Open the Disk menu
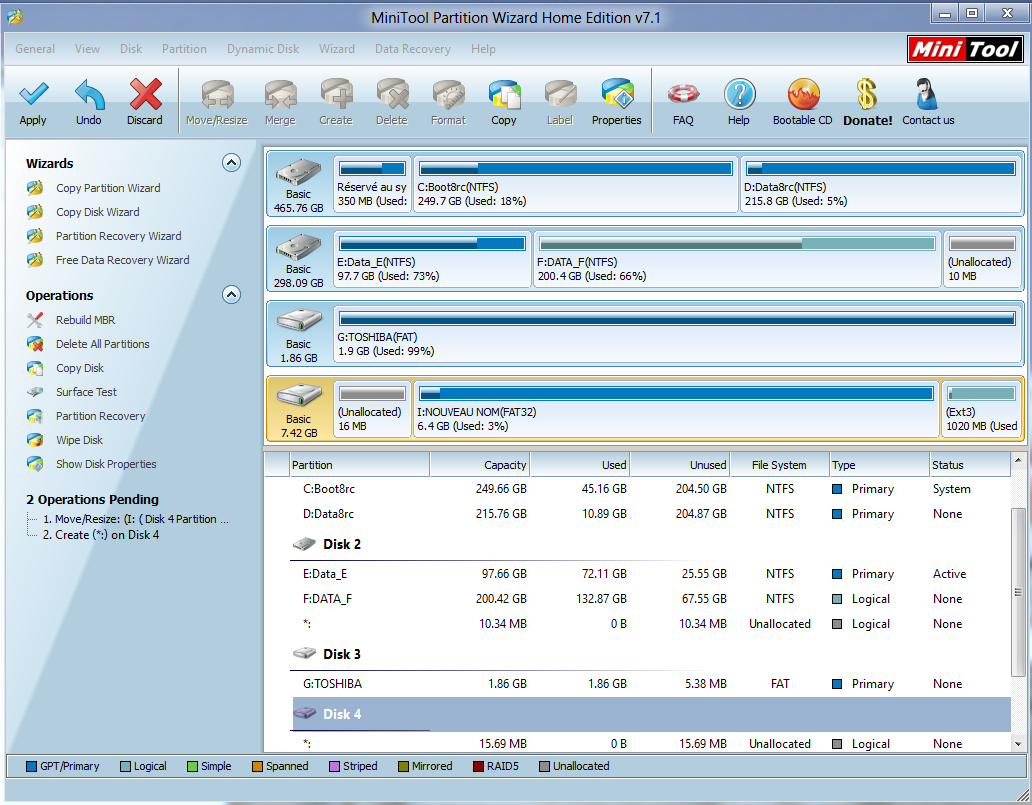The image size is (1032, 805). 130,49
